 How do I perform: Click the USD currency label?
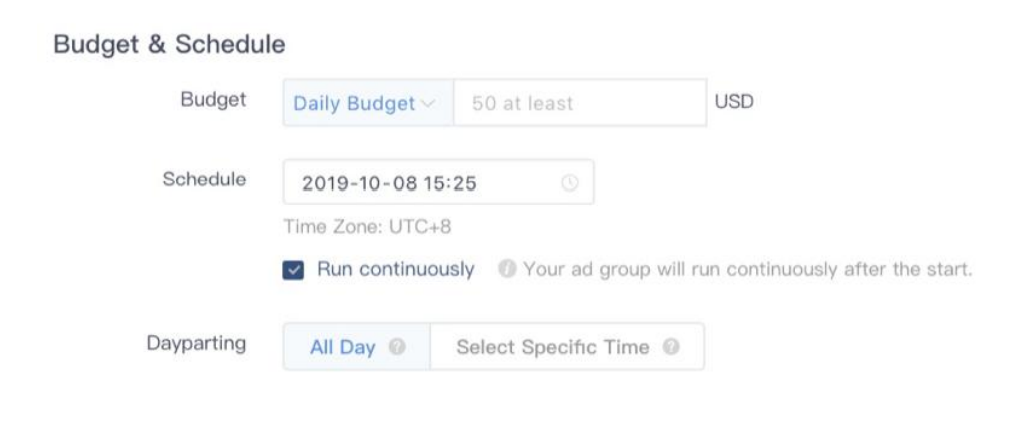[x=734, y=102]
